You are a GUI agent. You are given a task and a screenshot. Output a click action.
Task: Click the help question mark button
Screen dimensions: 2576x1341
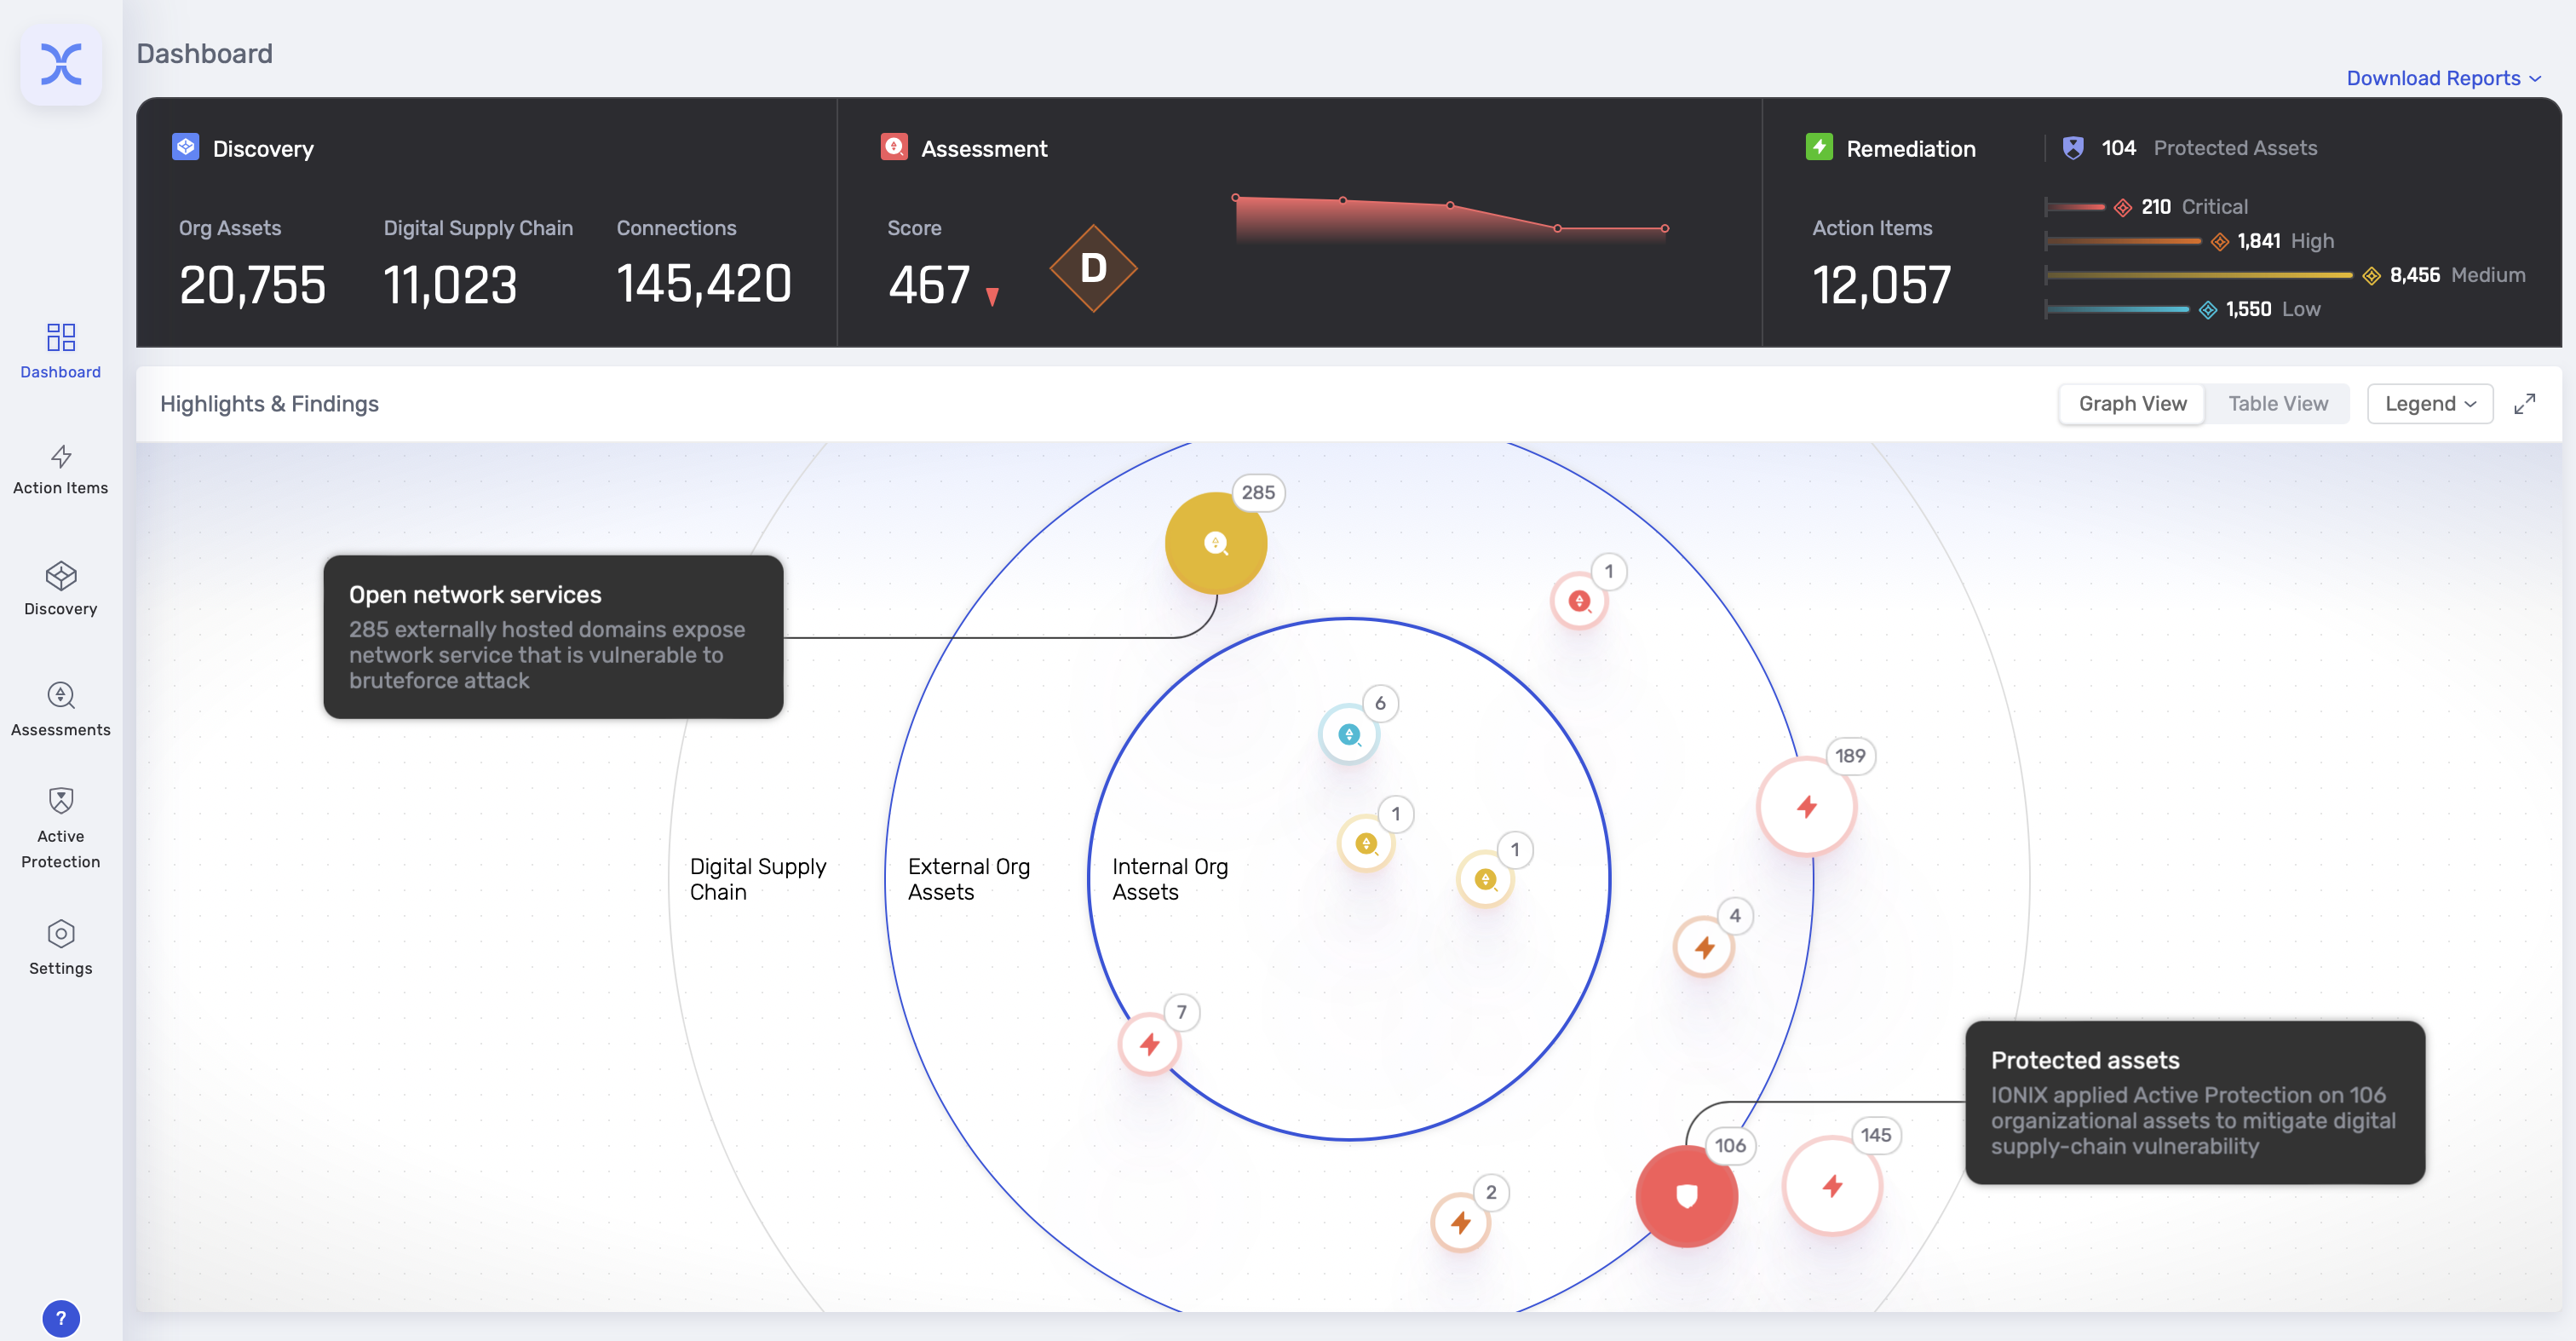61,1318
